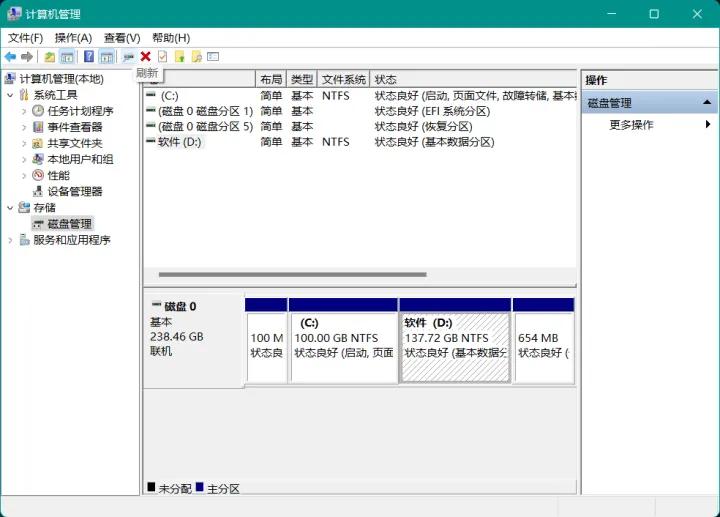Click the 设备管理器 device icon
Viewport: 720px width, 517px height.
tap(38, 191)
